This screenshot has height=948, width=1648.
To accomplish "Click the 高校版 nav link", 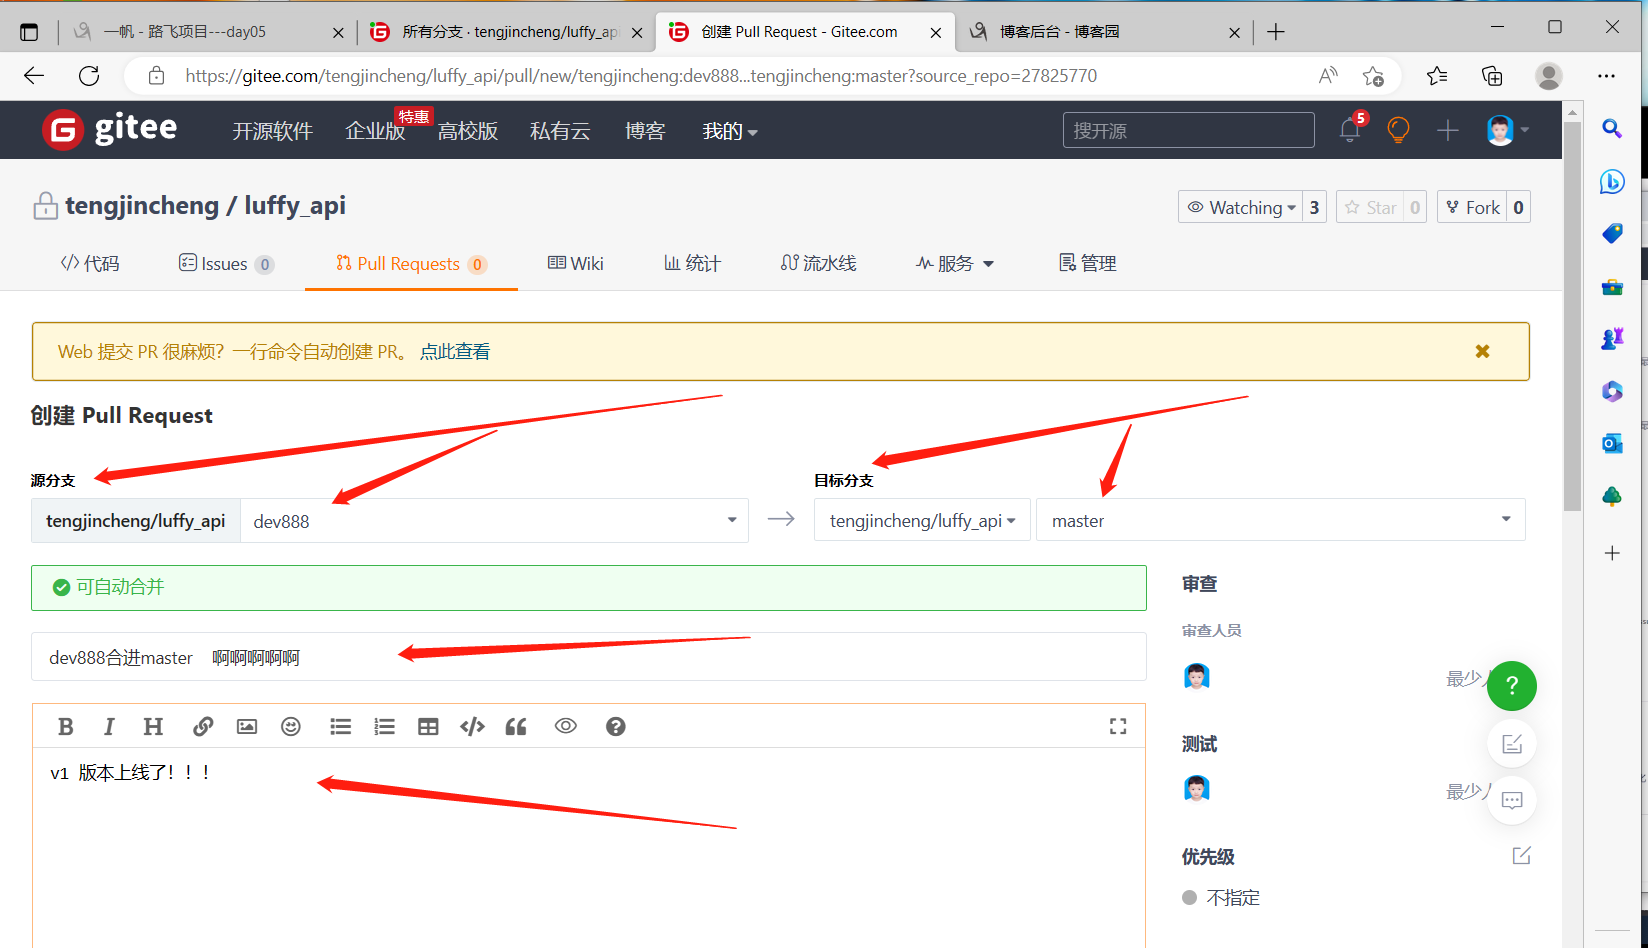I will point(468,131).
